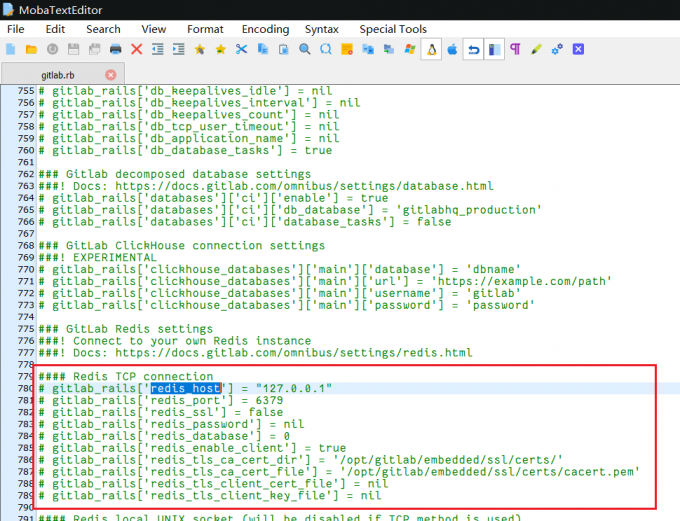680x521 pixels.
Task: Click the Save As icon
Action: (x=95, y=49)
